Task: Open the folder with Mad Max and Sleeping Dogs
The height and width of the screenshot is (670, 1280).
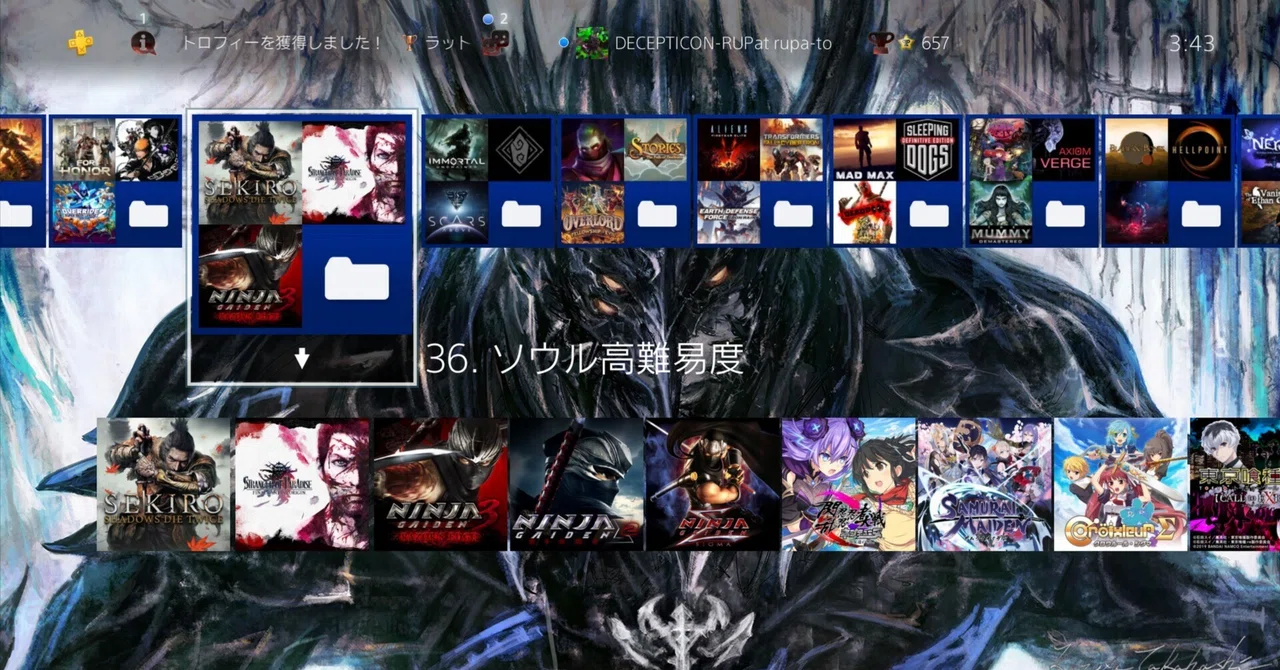Action: (x=896, y=181)
